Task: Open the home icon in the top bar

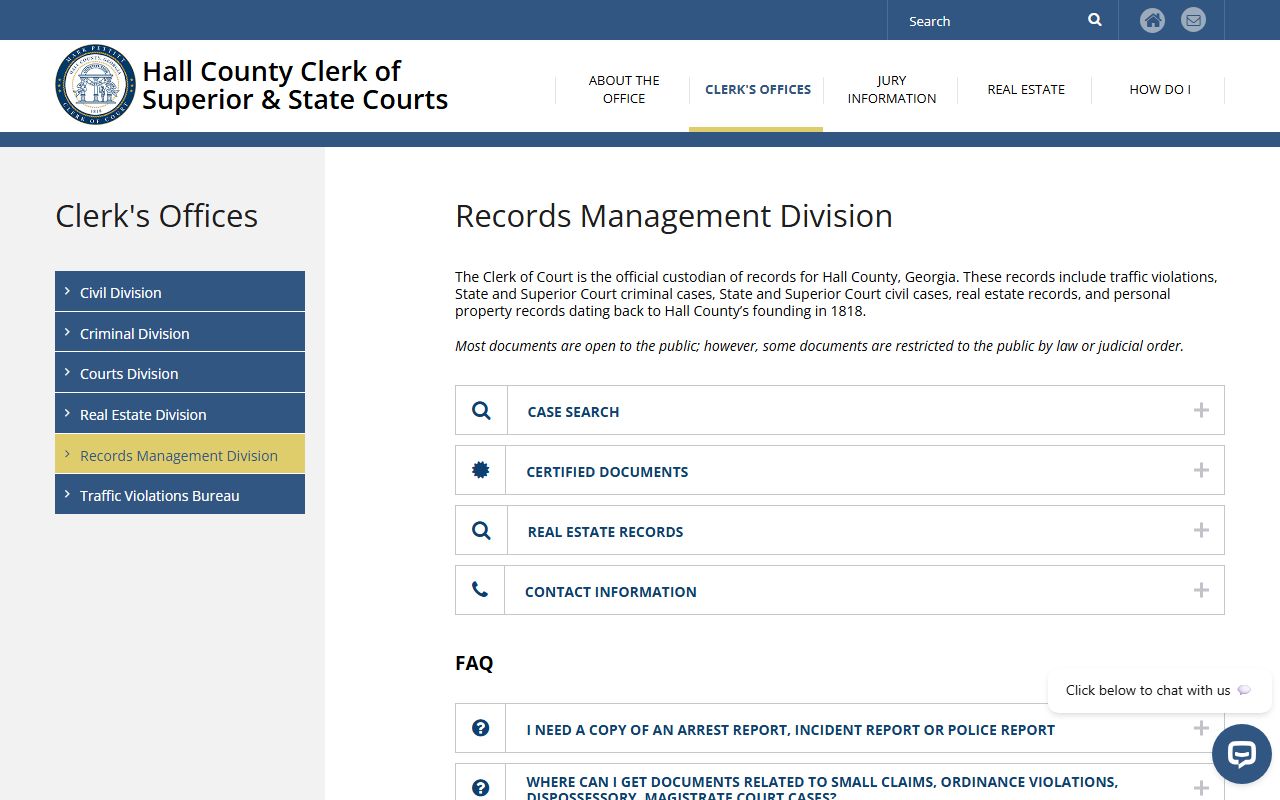Action: tap(1153, 20)
